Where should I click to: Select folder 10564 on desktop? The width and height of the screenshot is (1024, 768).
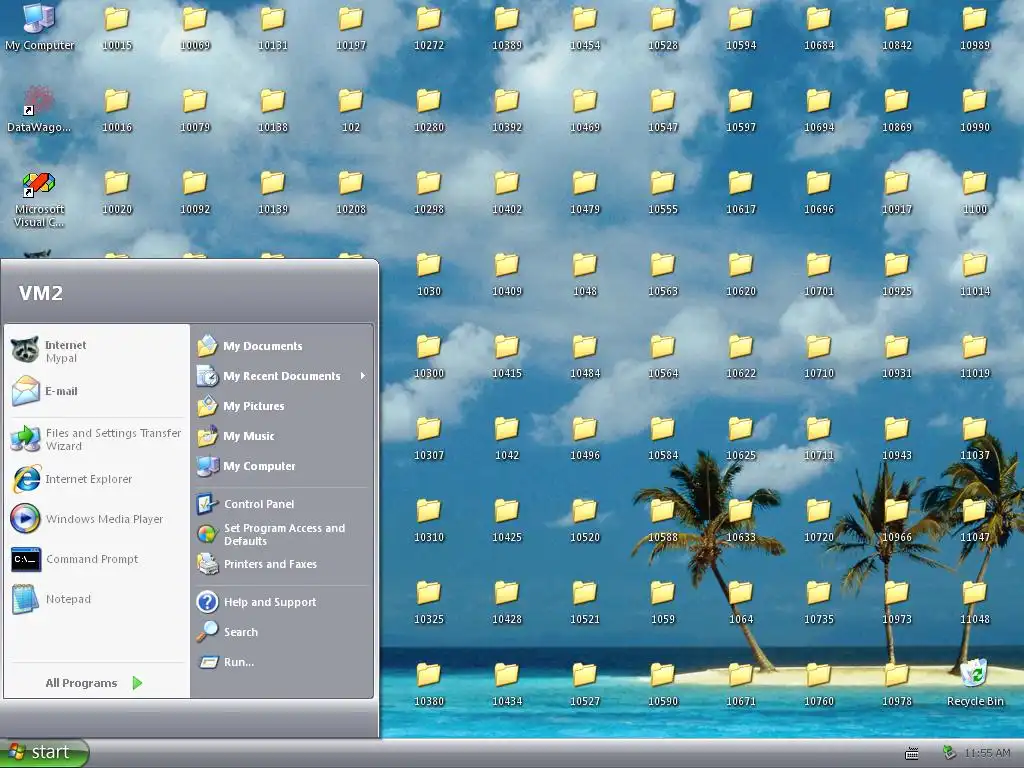(x=663, y=356)
